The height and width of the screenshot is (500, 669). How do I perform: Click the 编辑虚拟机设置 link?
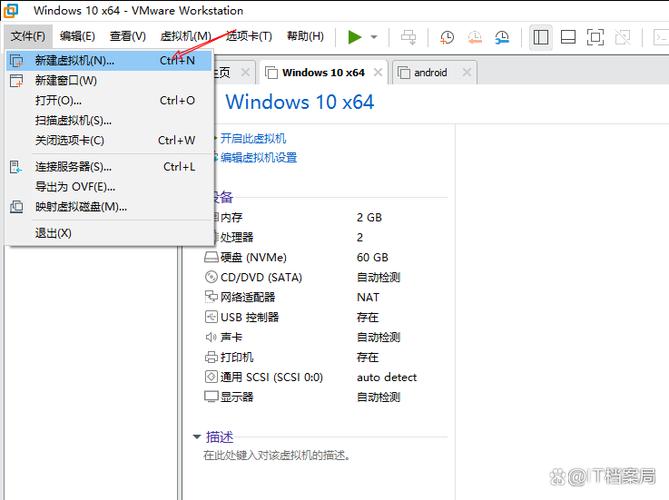click(258, 158)
